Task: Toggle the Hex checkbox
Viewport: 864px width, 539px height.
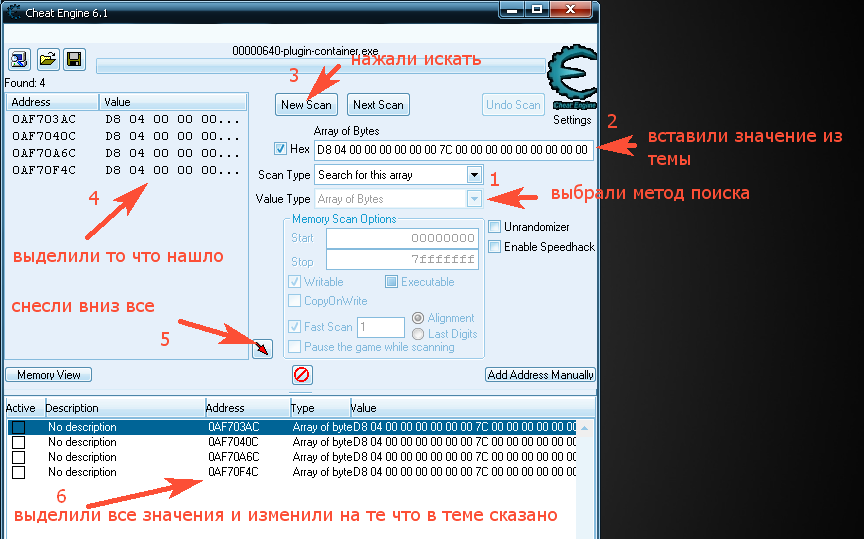Action: pos(280,149)
